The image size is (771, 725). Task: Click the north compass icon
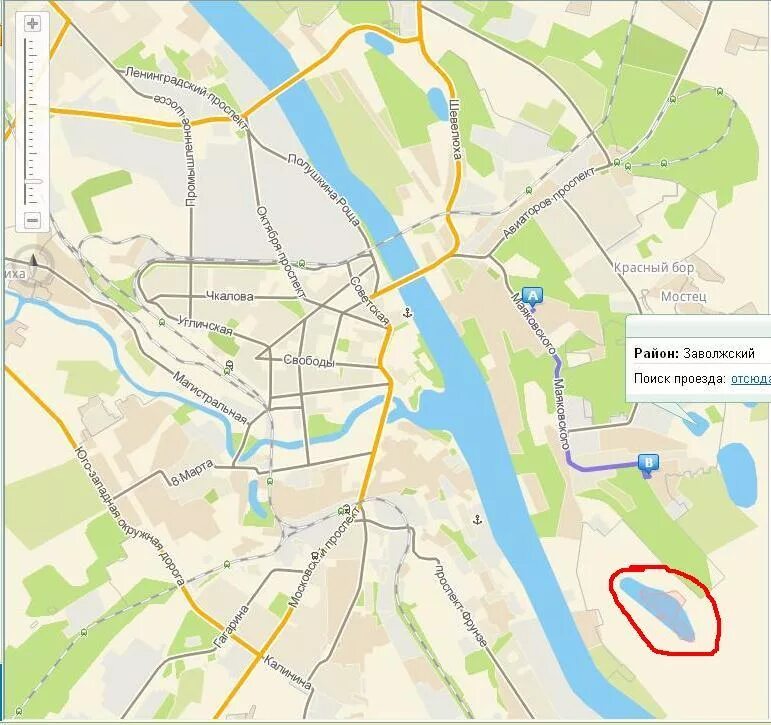click(33, 260)
